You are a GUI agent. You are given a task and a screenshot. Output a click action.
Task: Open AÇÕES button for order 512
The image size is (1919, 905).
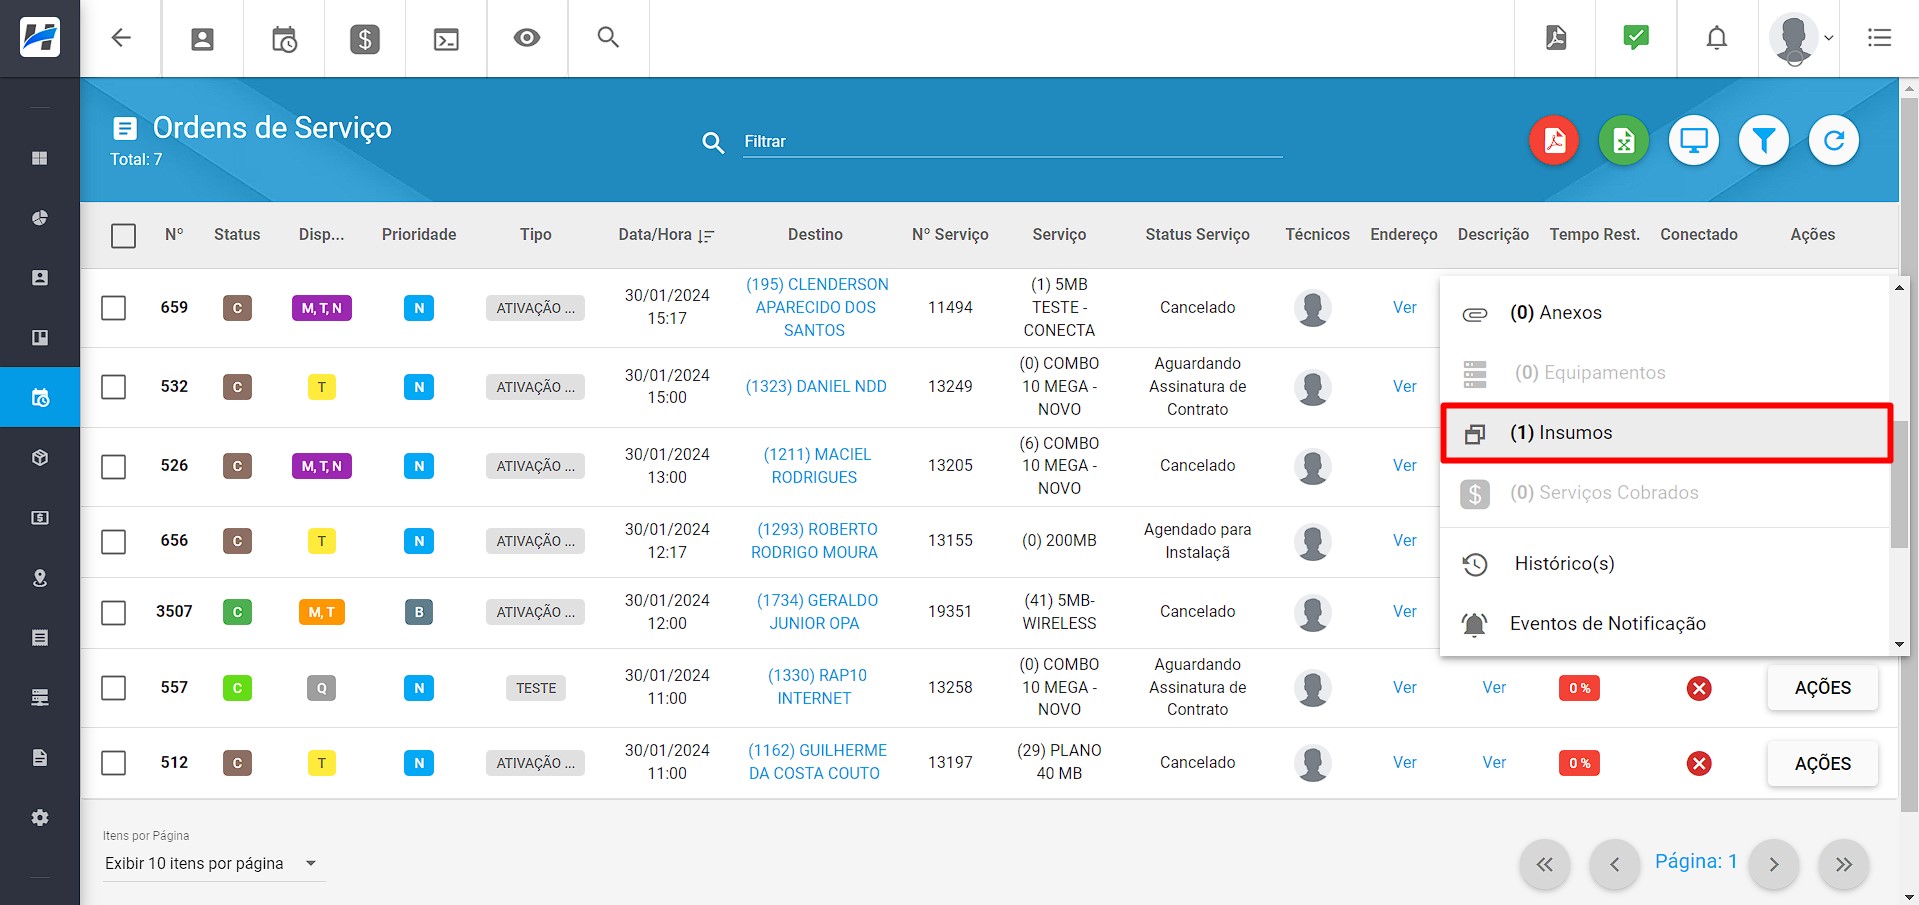tap(1822, 764)
